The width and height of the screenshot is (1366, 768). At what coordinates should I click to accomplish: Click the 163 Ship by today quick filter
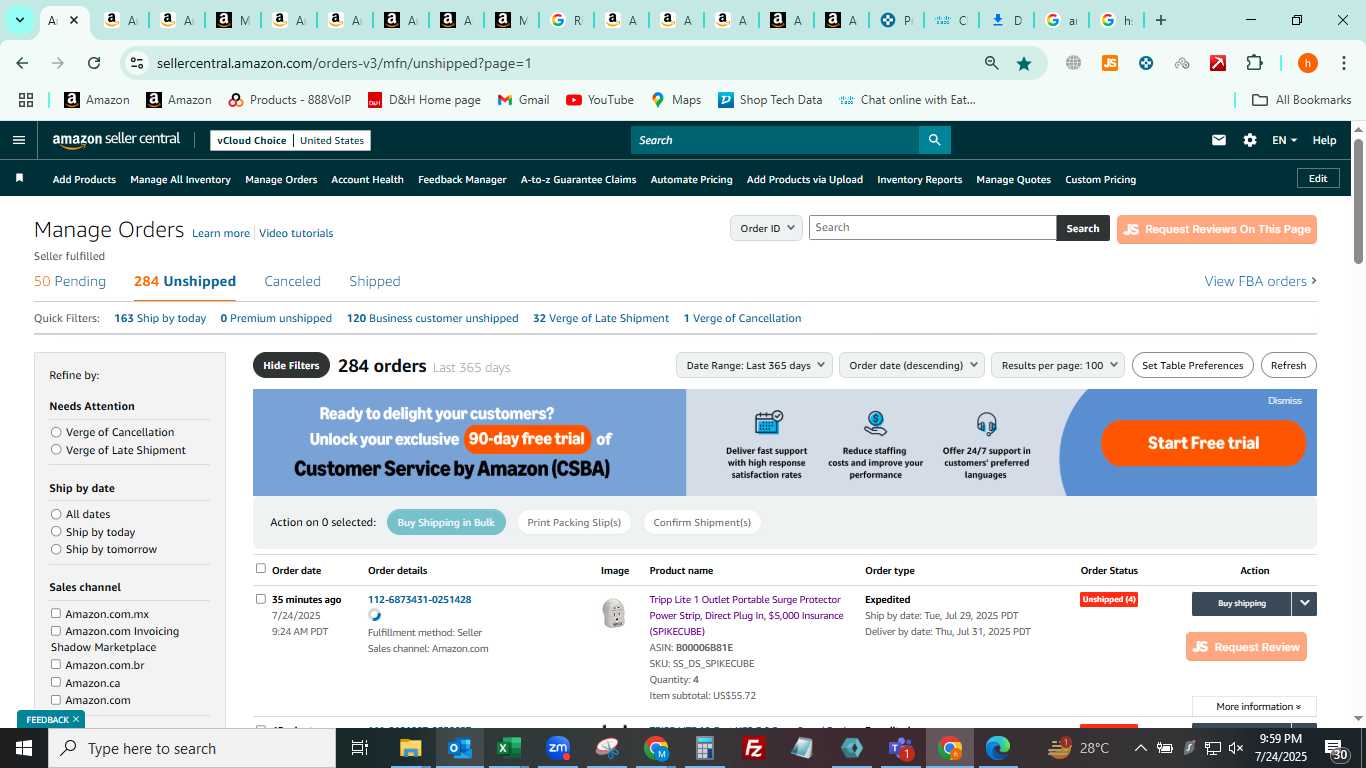160,318
